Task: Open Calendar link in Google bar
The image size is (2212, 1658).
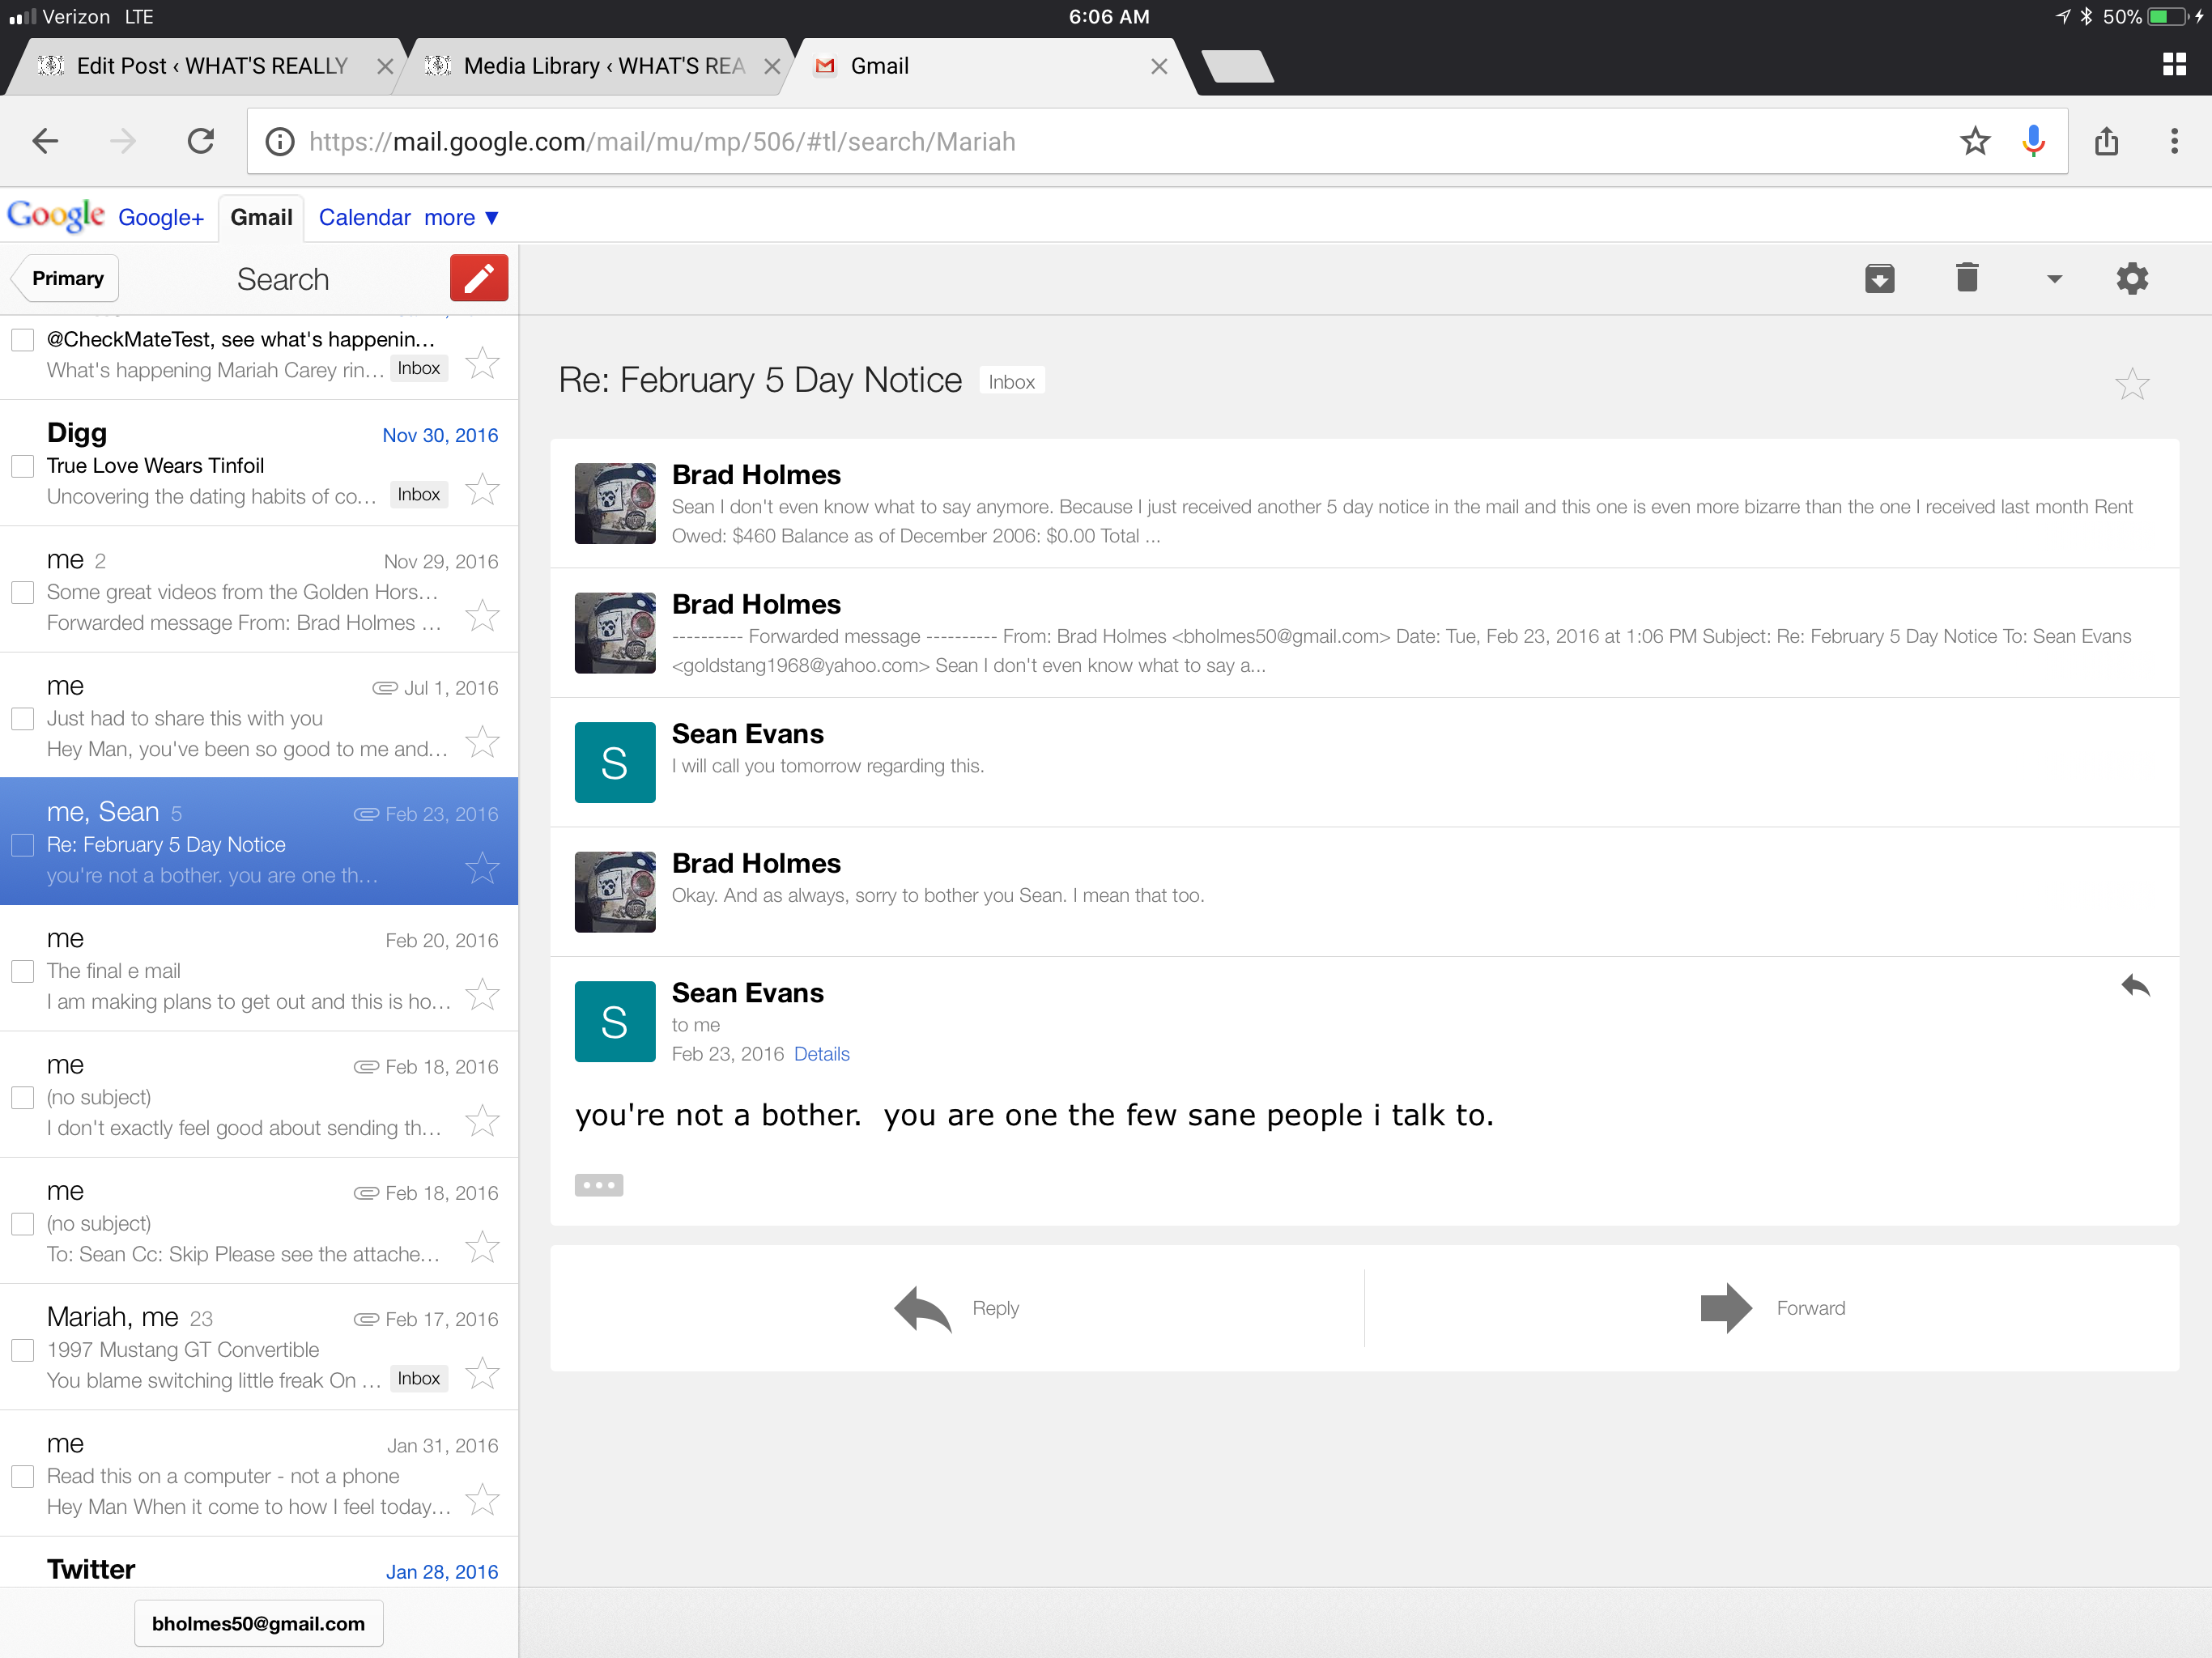Action: tap(364, 217)
